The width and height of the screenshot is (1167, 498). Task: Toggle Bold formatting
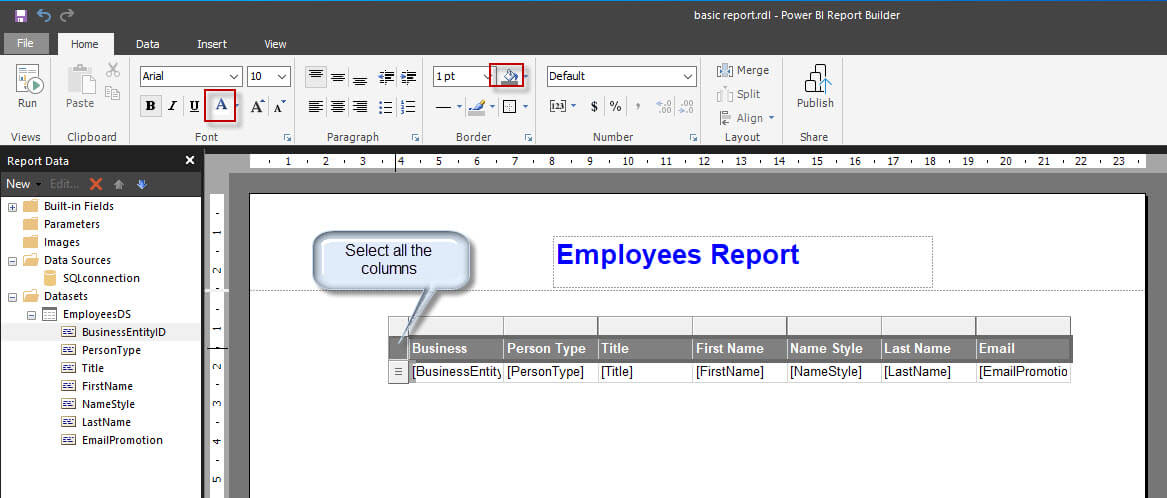click(150, 106)
